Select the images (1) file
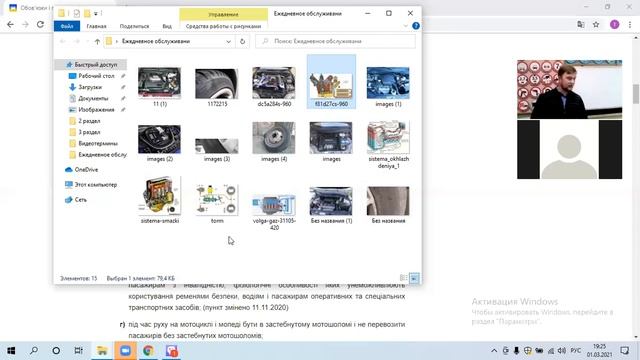The height and width of the screenshot is (360, 640). click(388, 87)
